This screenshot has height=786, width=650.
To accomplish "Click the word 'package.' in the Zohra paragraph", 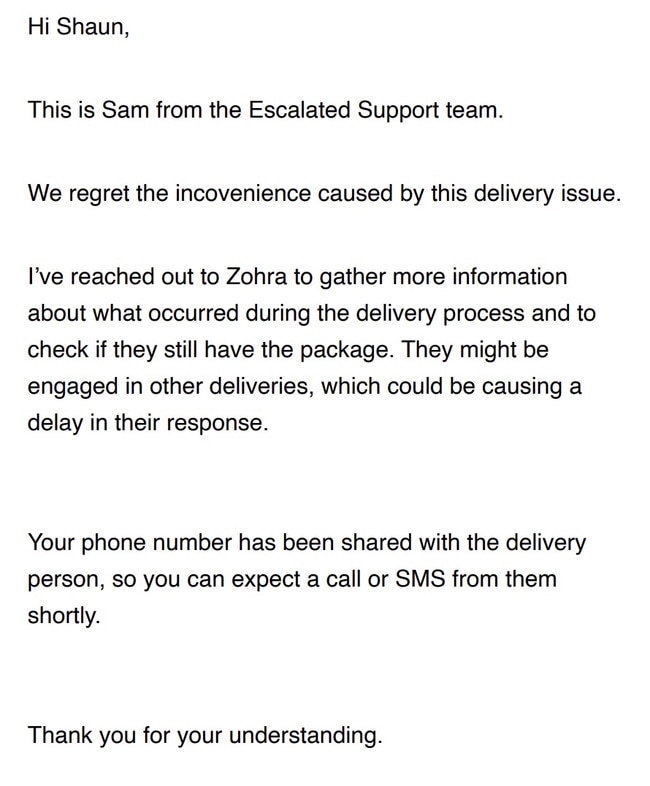I will tap(345, 350).
